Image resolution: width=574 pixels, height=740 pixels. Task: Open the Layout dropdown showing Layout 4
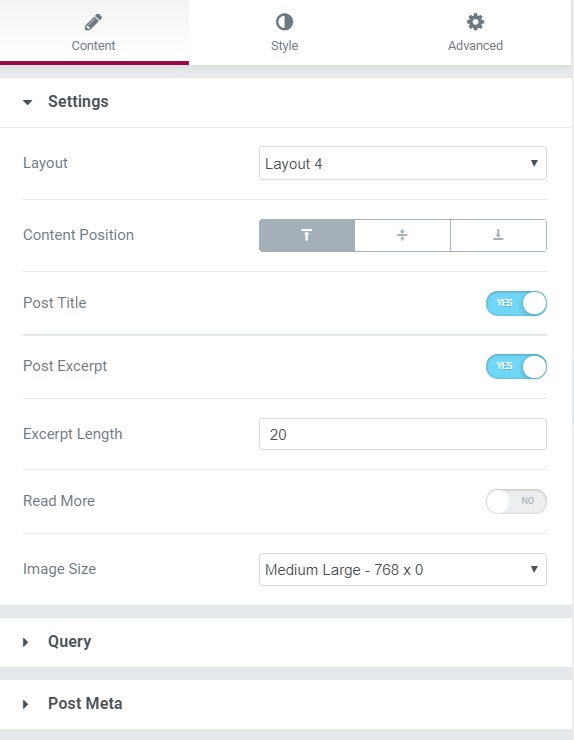point(403,163)
